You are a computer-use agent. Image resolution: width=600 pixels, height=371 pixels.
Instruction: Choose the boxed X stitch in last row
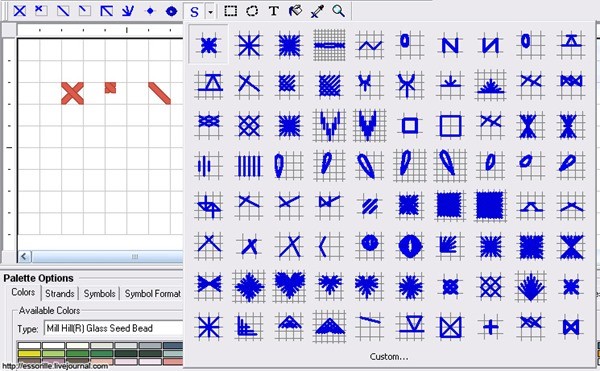pyautogui.click(x=450, y=327)
